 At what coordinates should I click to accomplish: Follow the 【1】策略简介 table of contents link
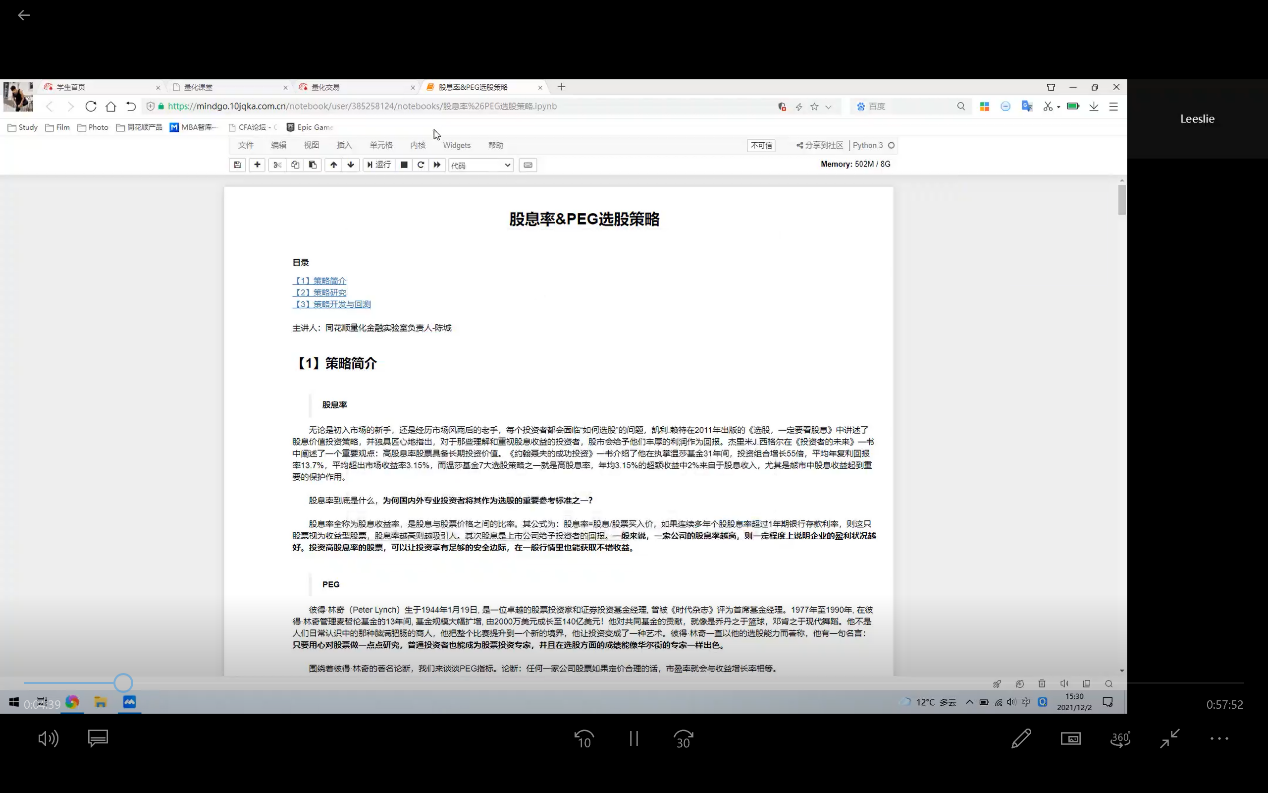tap(320, 281)
